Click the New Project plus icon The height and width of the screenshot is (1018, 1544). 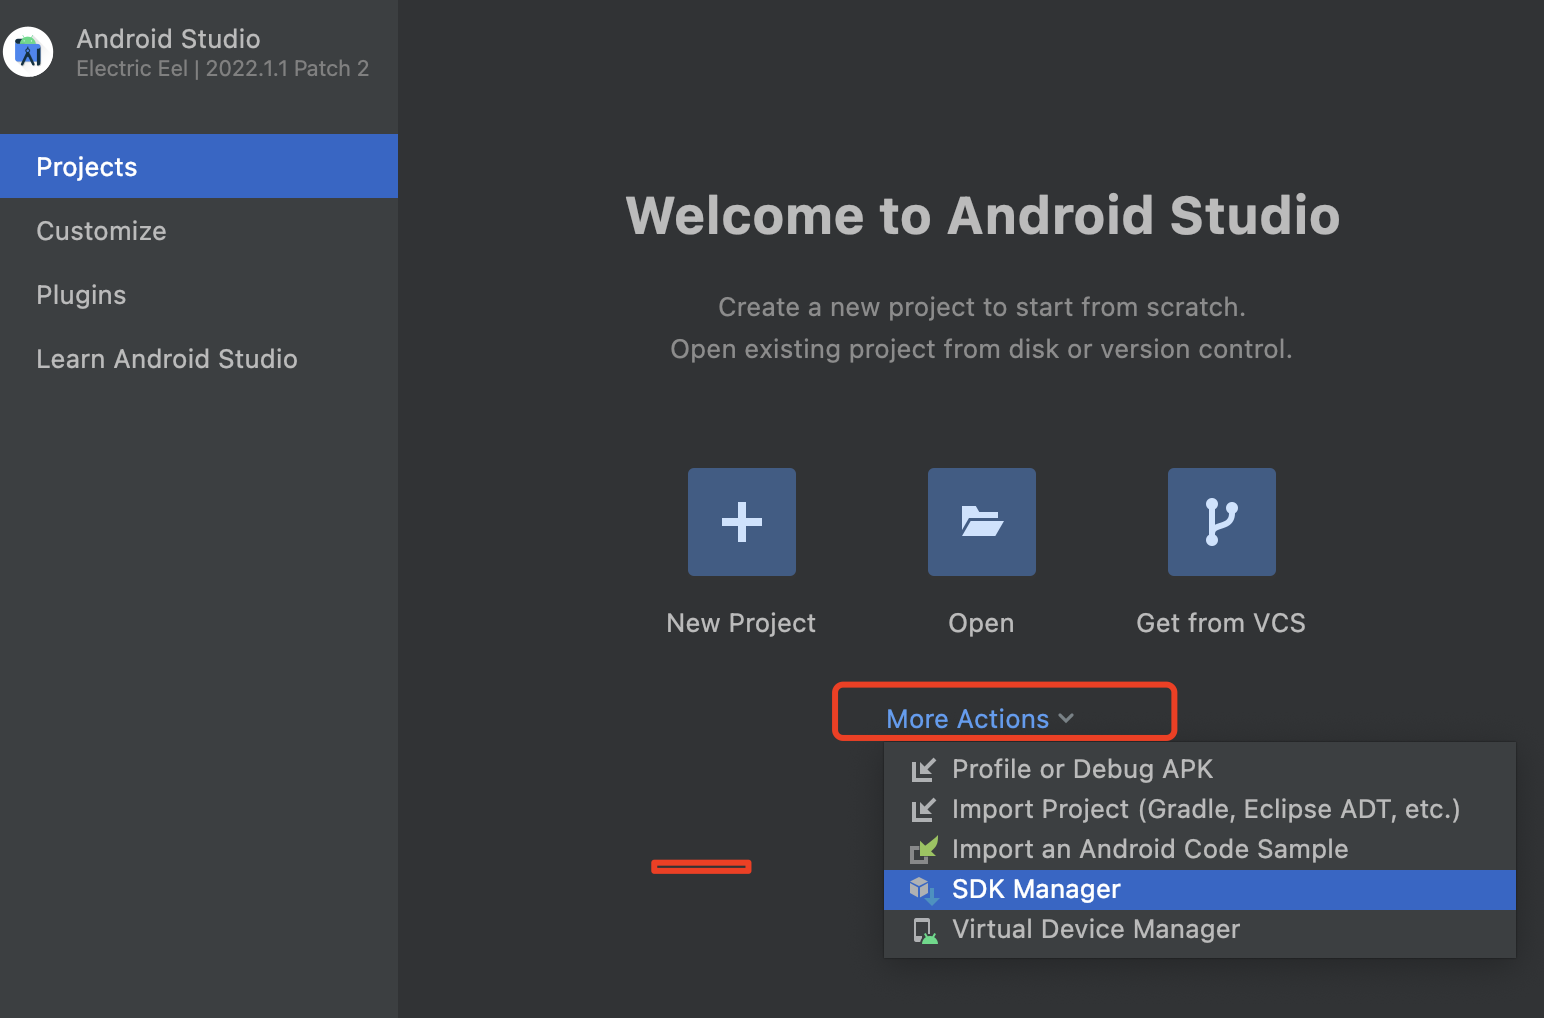(x=741, y=522)
